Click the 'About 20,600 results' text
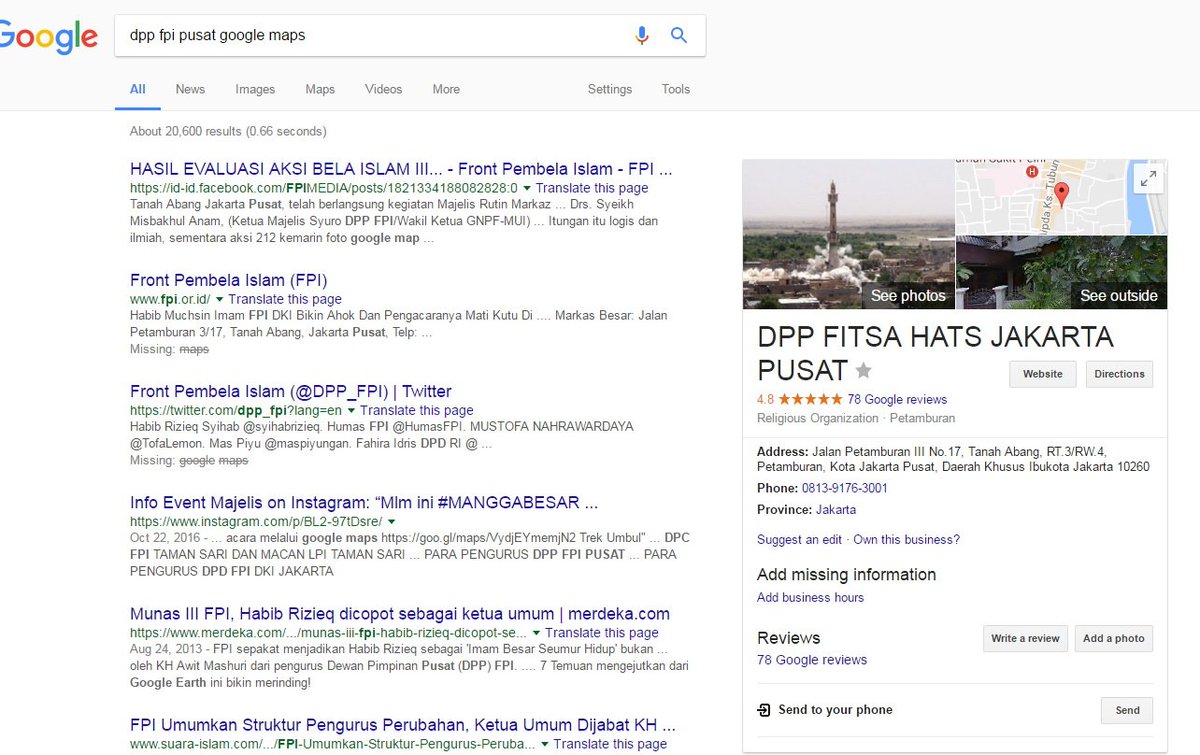Image resolution: width=1200 pixels, height=755 pixels. coord(228,131)
